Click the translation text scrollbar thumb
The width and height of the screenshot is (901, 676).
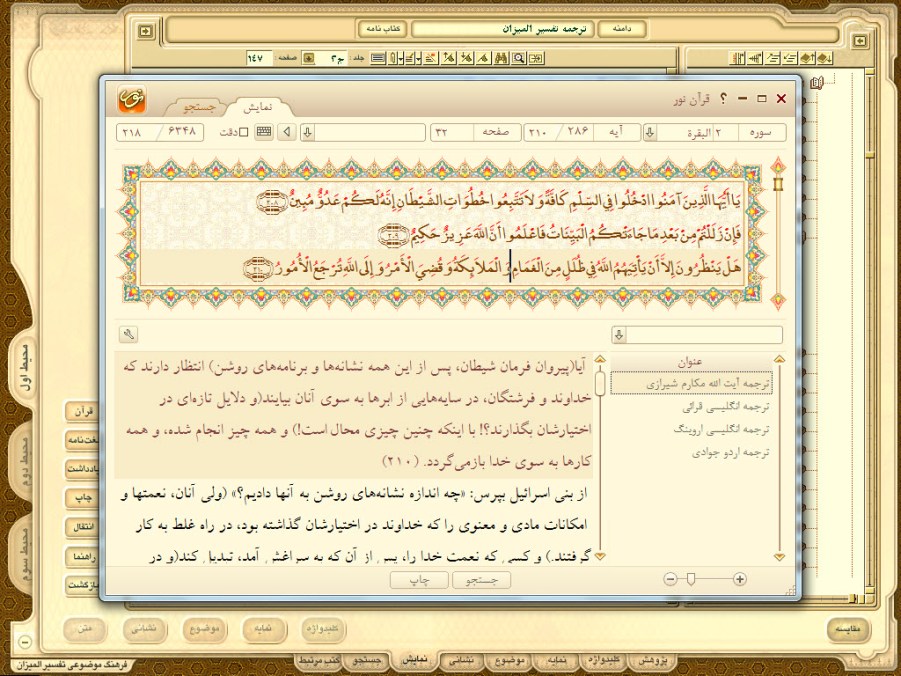(x=600, y=383)
